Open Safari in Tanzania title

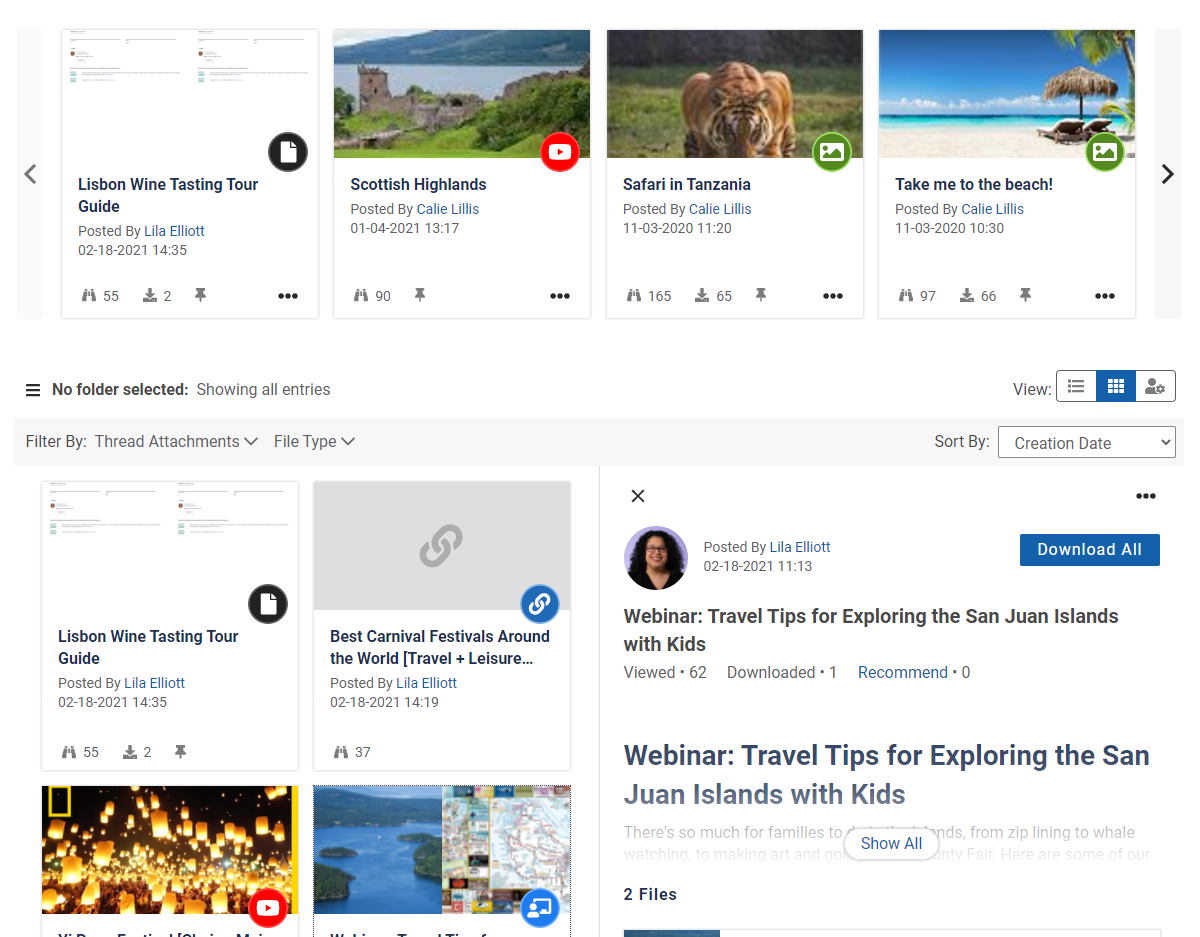tap(686, 184)
